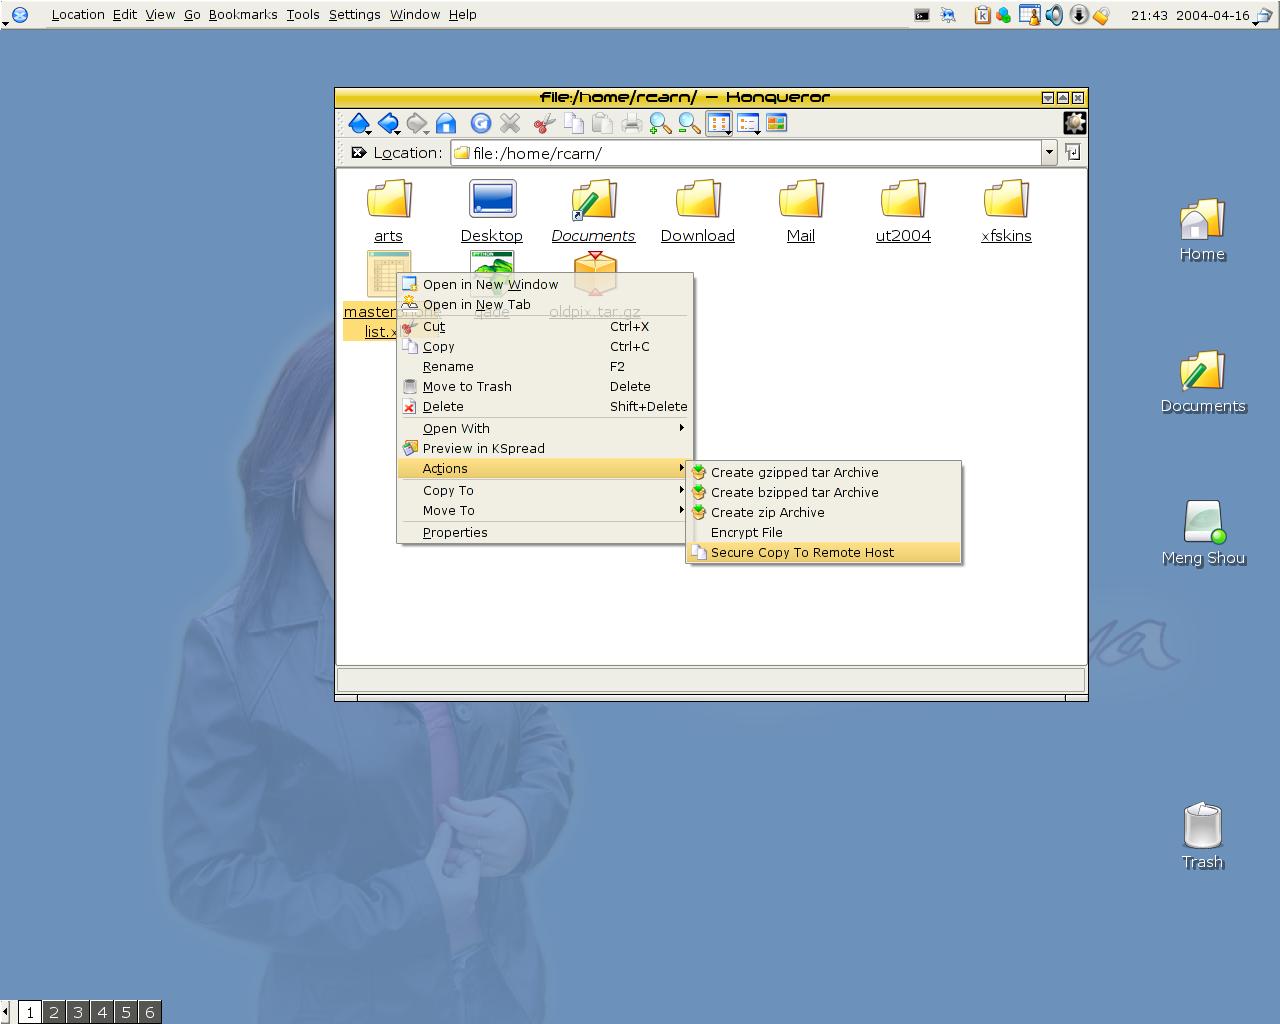
Task: Switch to virtual desktop 6 in pager
Action: (150, 1012)
